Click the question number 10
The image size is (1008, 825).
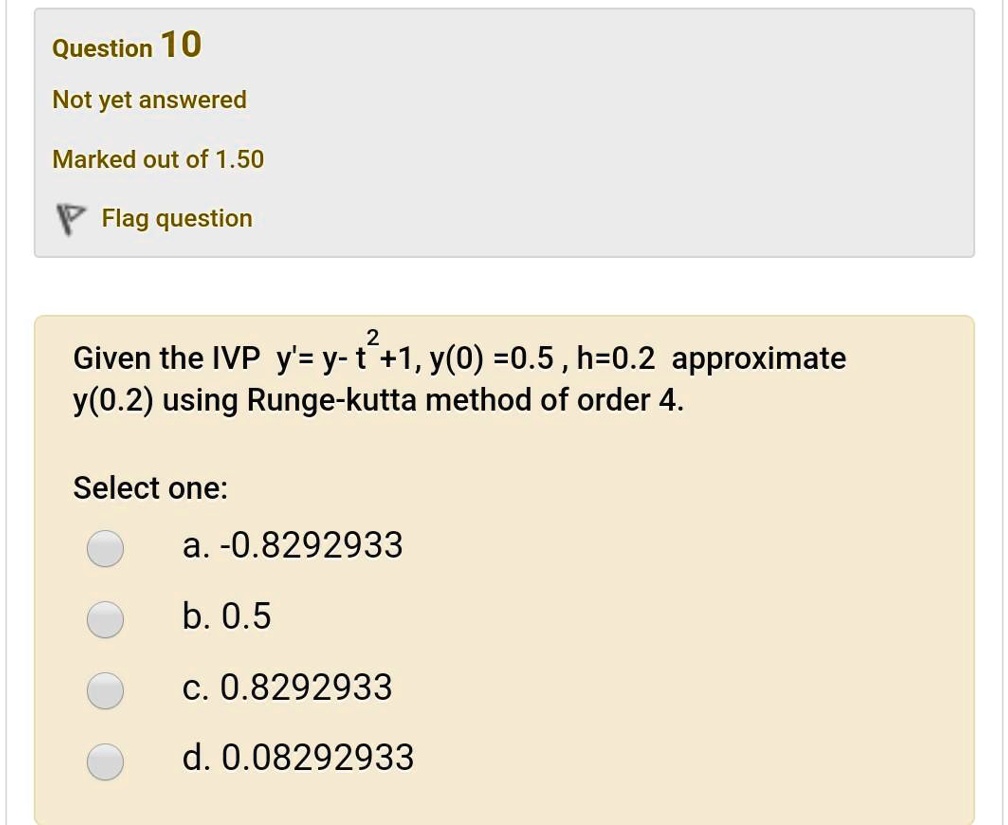[181, 44]
